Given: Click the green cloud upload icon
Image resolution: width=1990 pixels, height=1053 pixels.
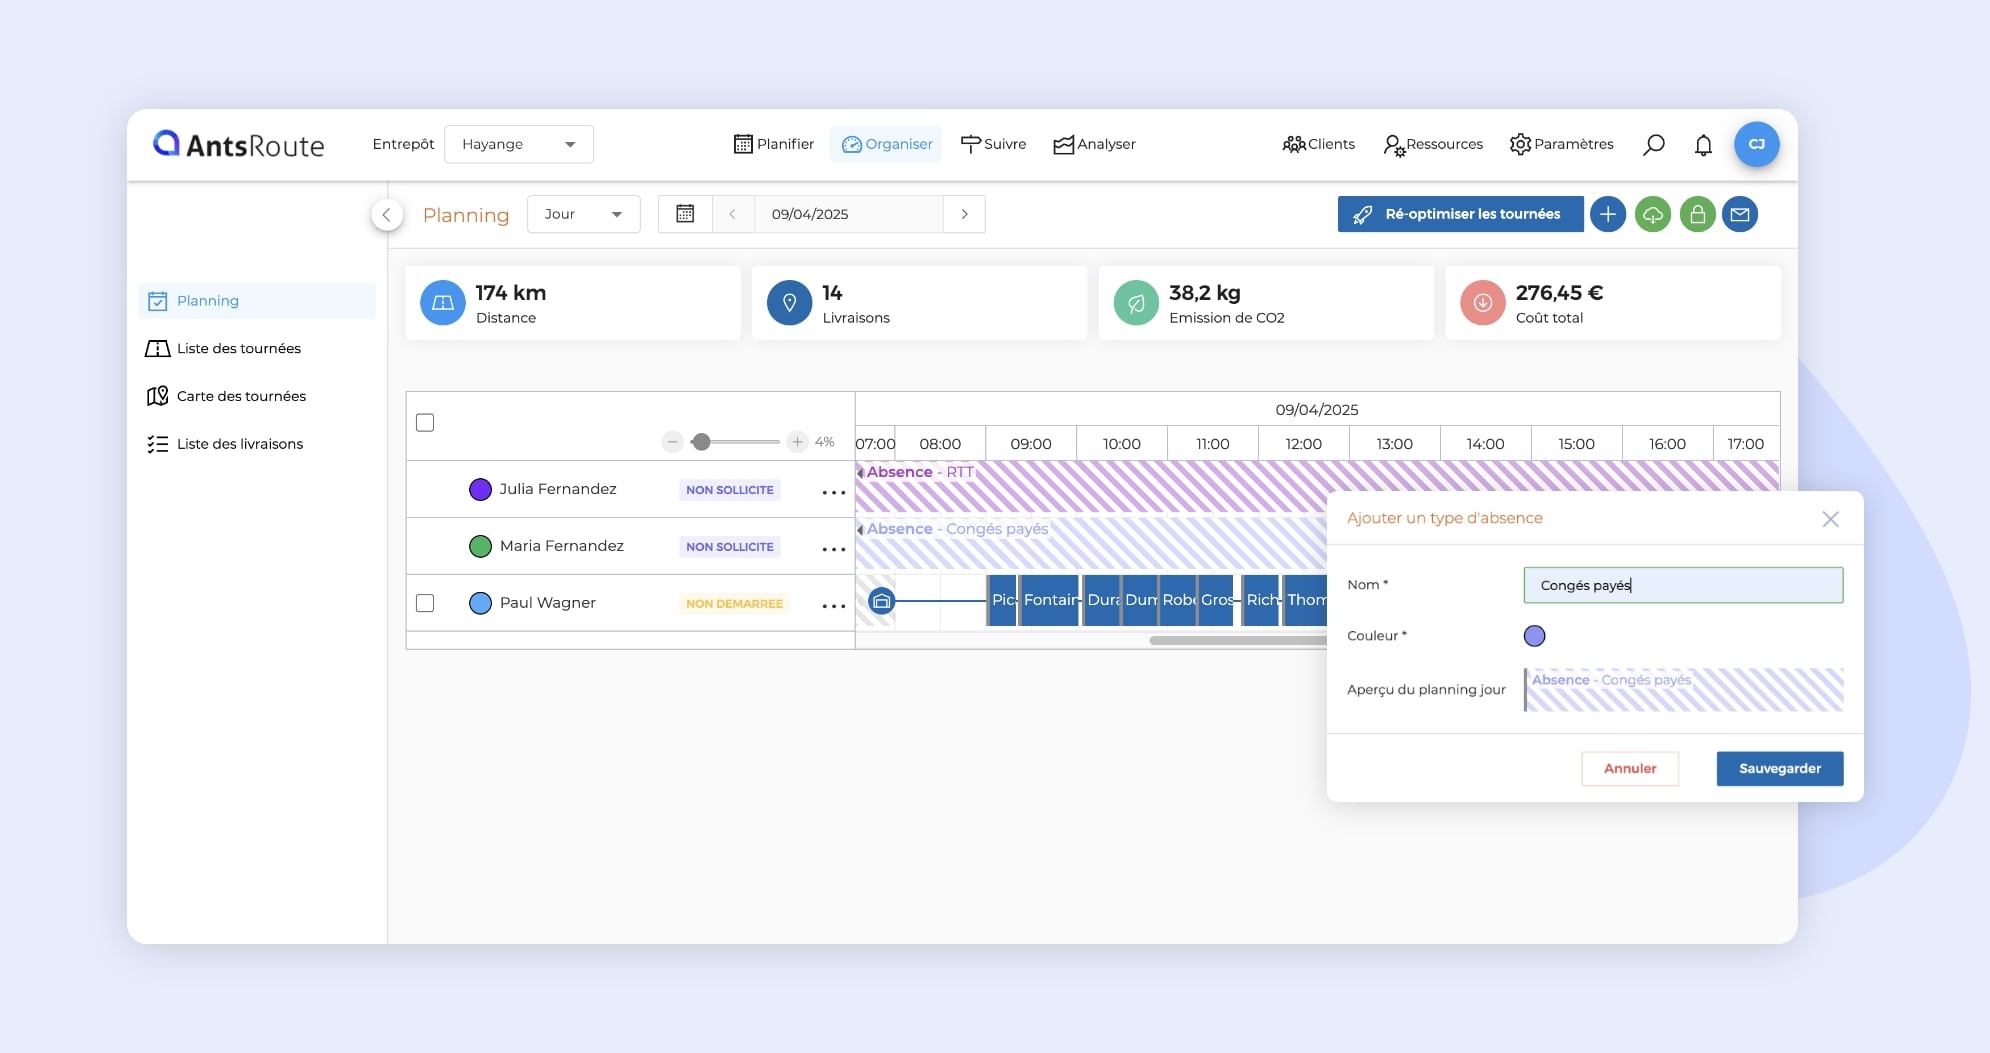Looking at the screenshot, I should [1652, 214].
